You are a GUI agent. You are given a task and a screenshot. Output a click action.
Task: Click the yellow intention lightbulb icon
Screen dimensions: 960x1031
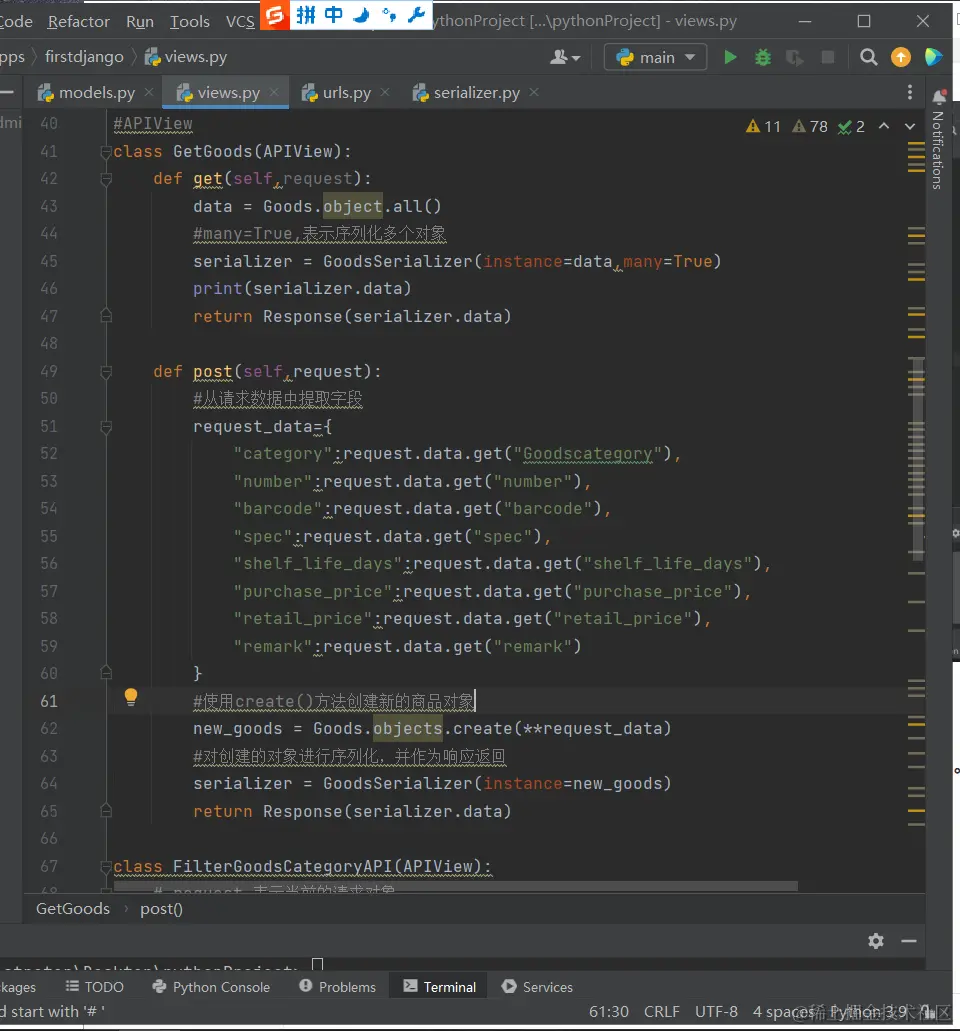pyautogui.click(x=130, y=698)
